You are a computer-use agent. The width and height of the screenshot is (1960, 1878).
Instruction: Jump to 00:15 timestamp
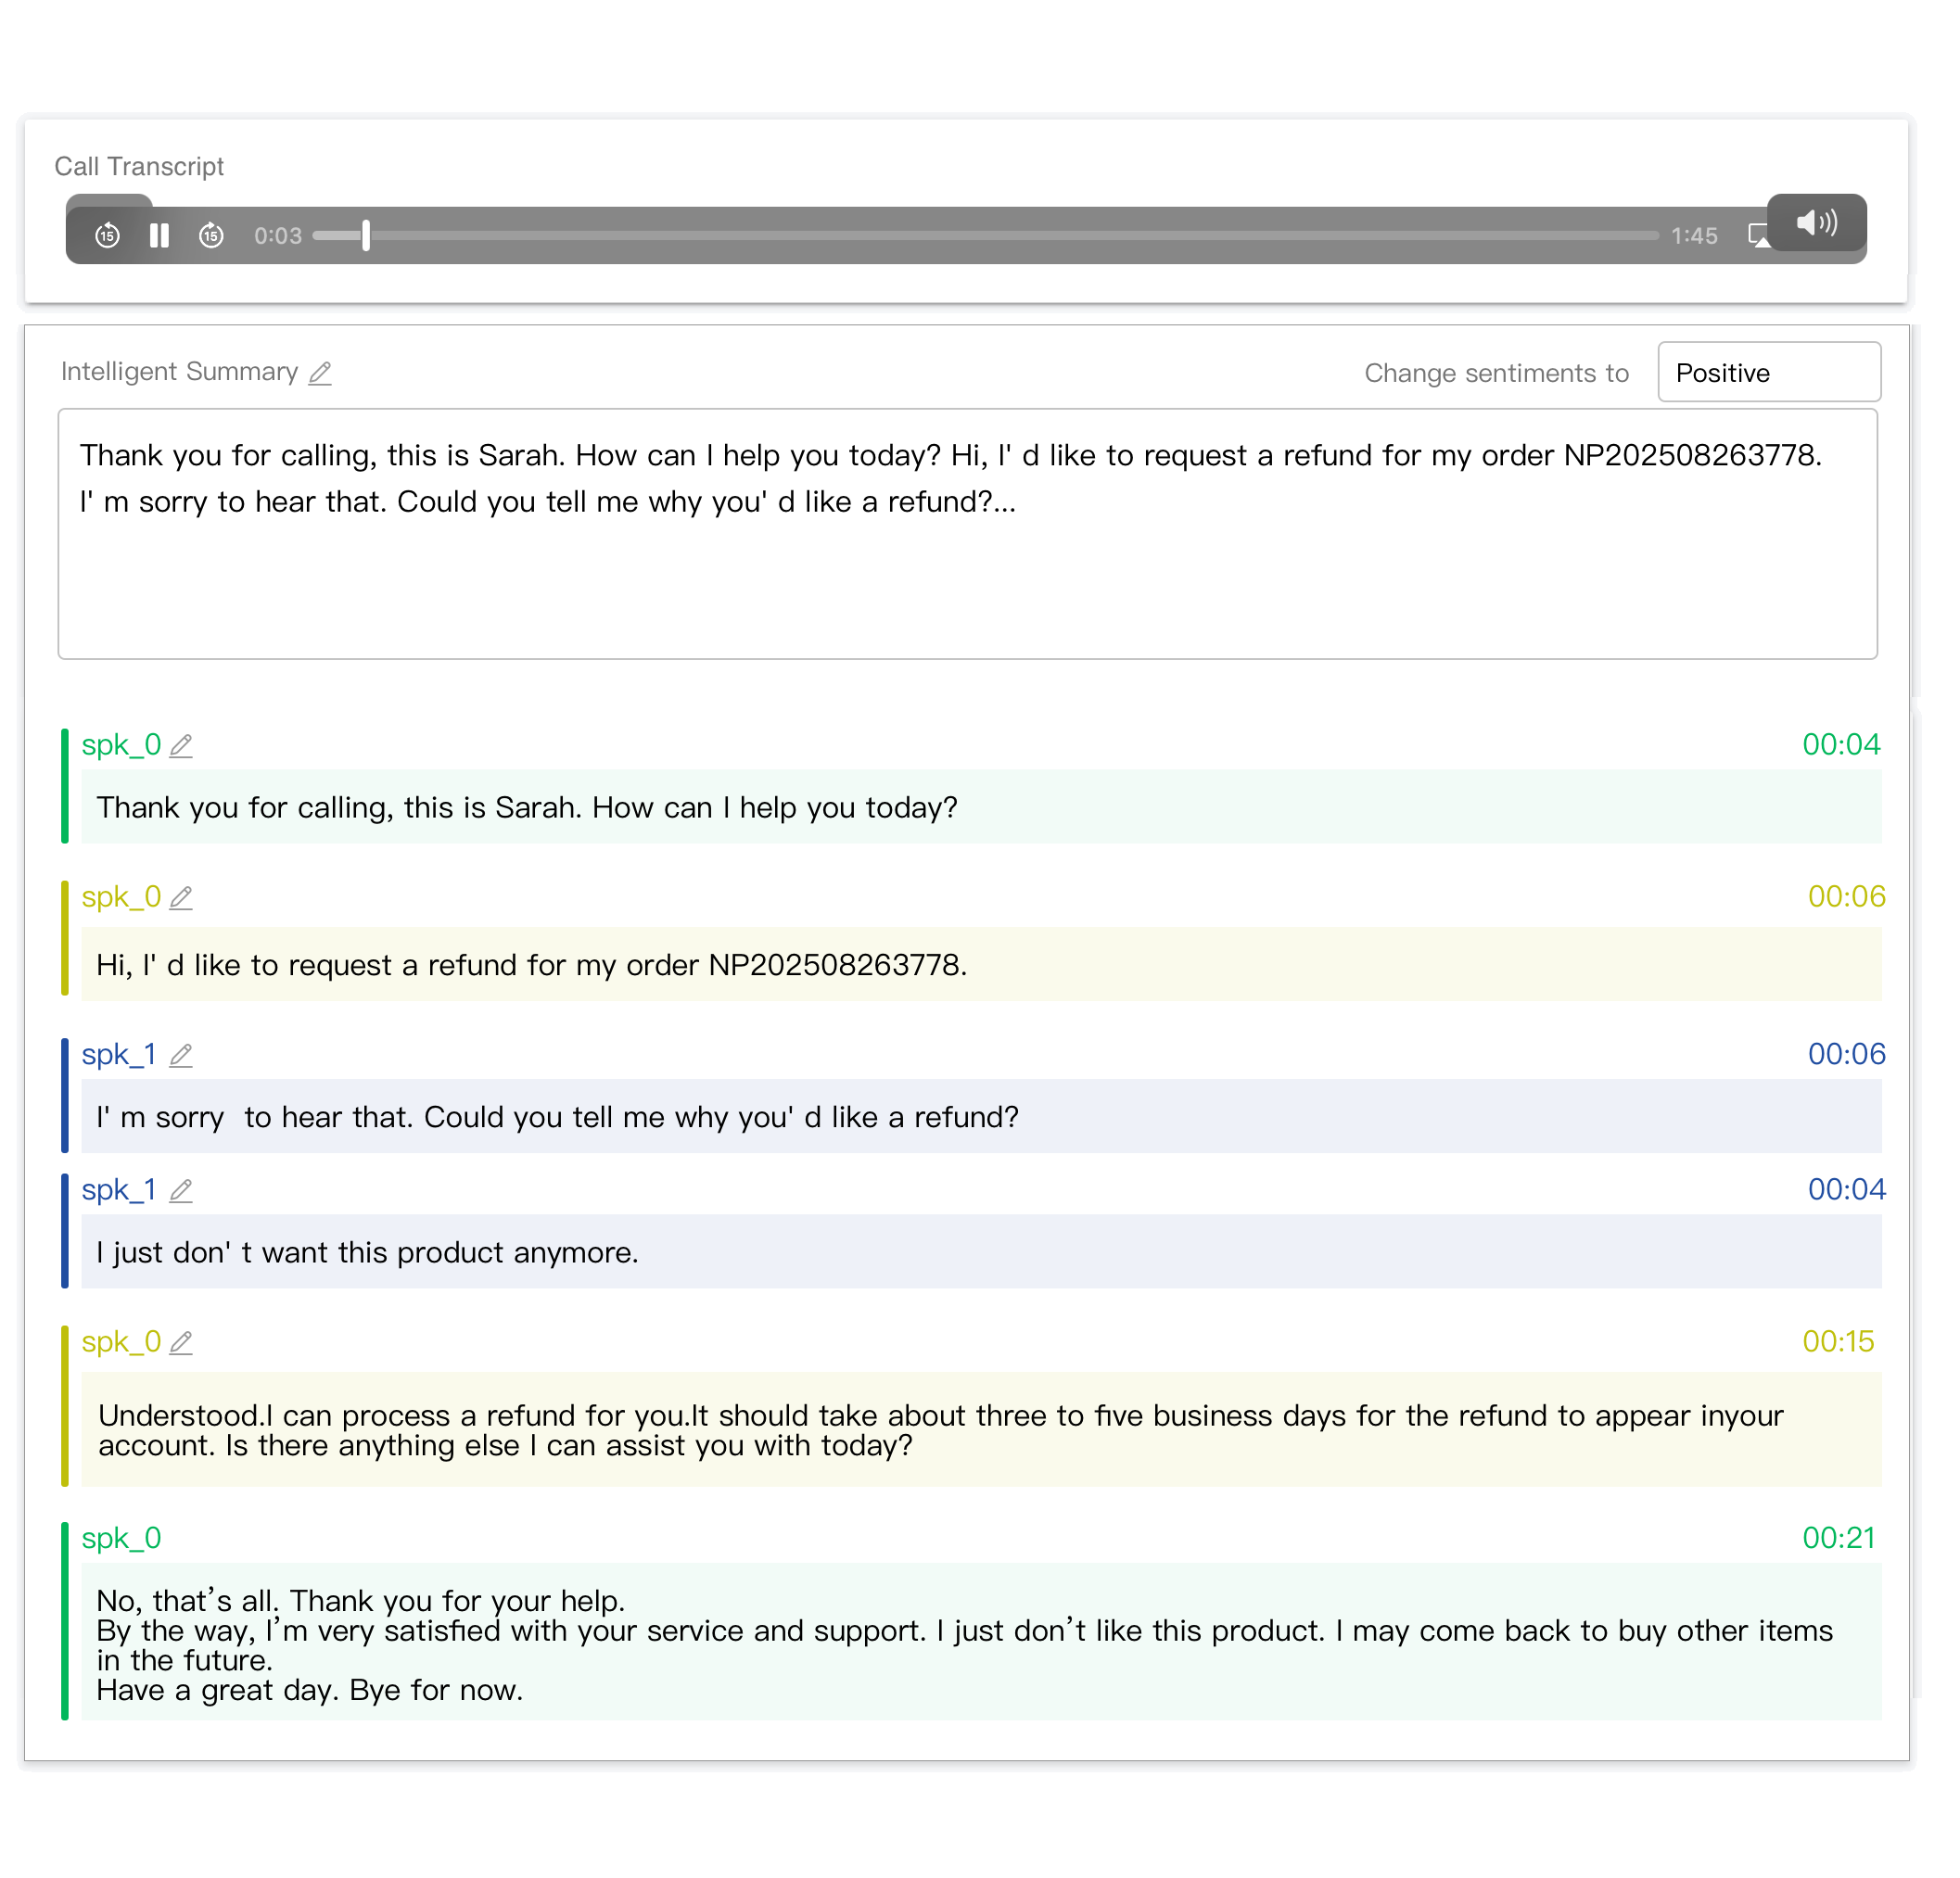(1838, 1342)
